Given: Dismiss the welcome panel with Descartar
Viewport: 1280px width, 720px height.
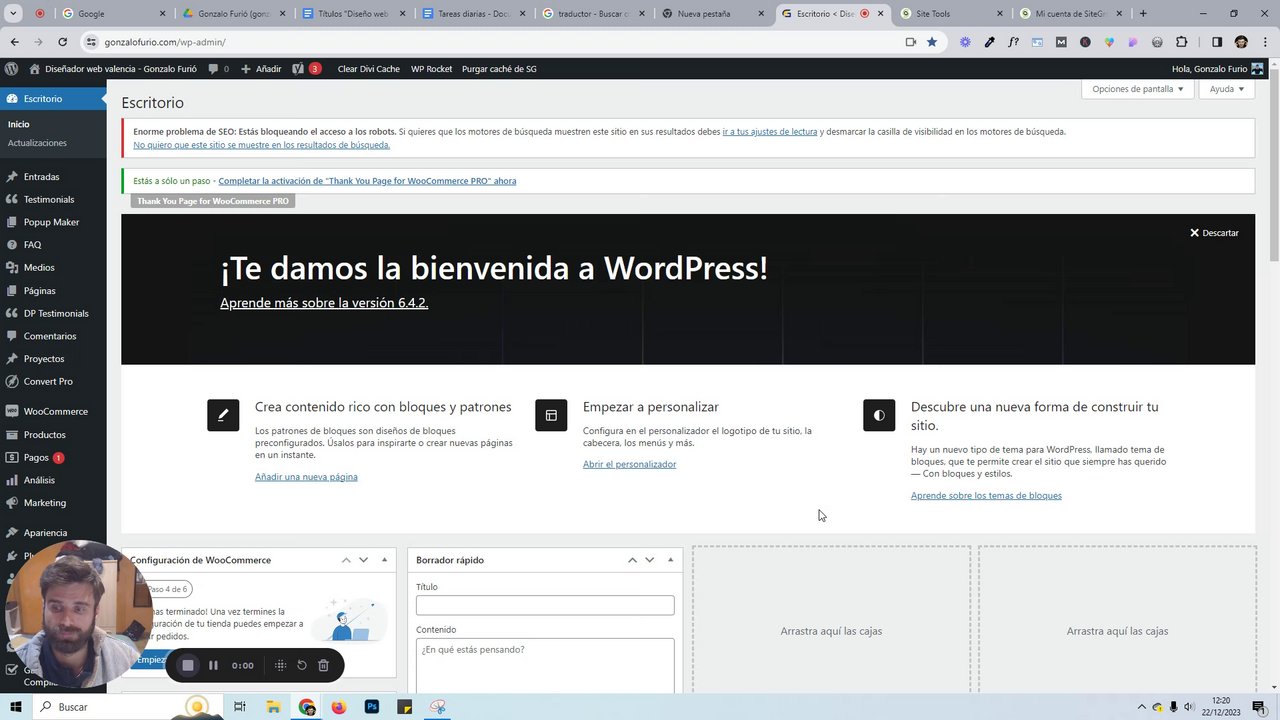Looking at the screenshot, I should [1214, 233].
